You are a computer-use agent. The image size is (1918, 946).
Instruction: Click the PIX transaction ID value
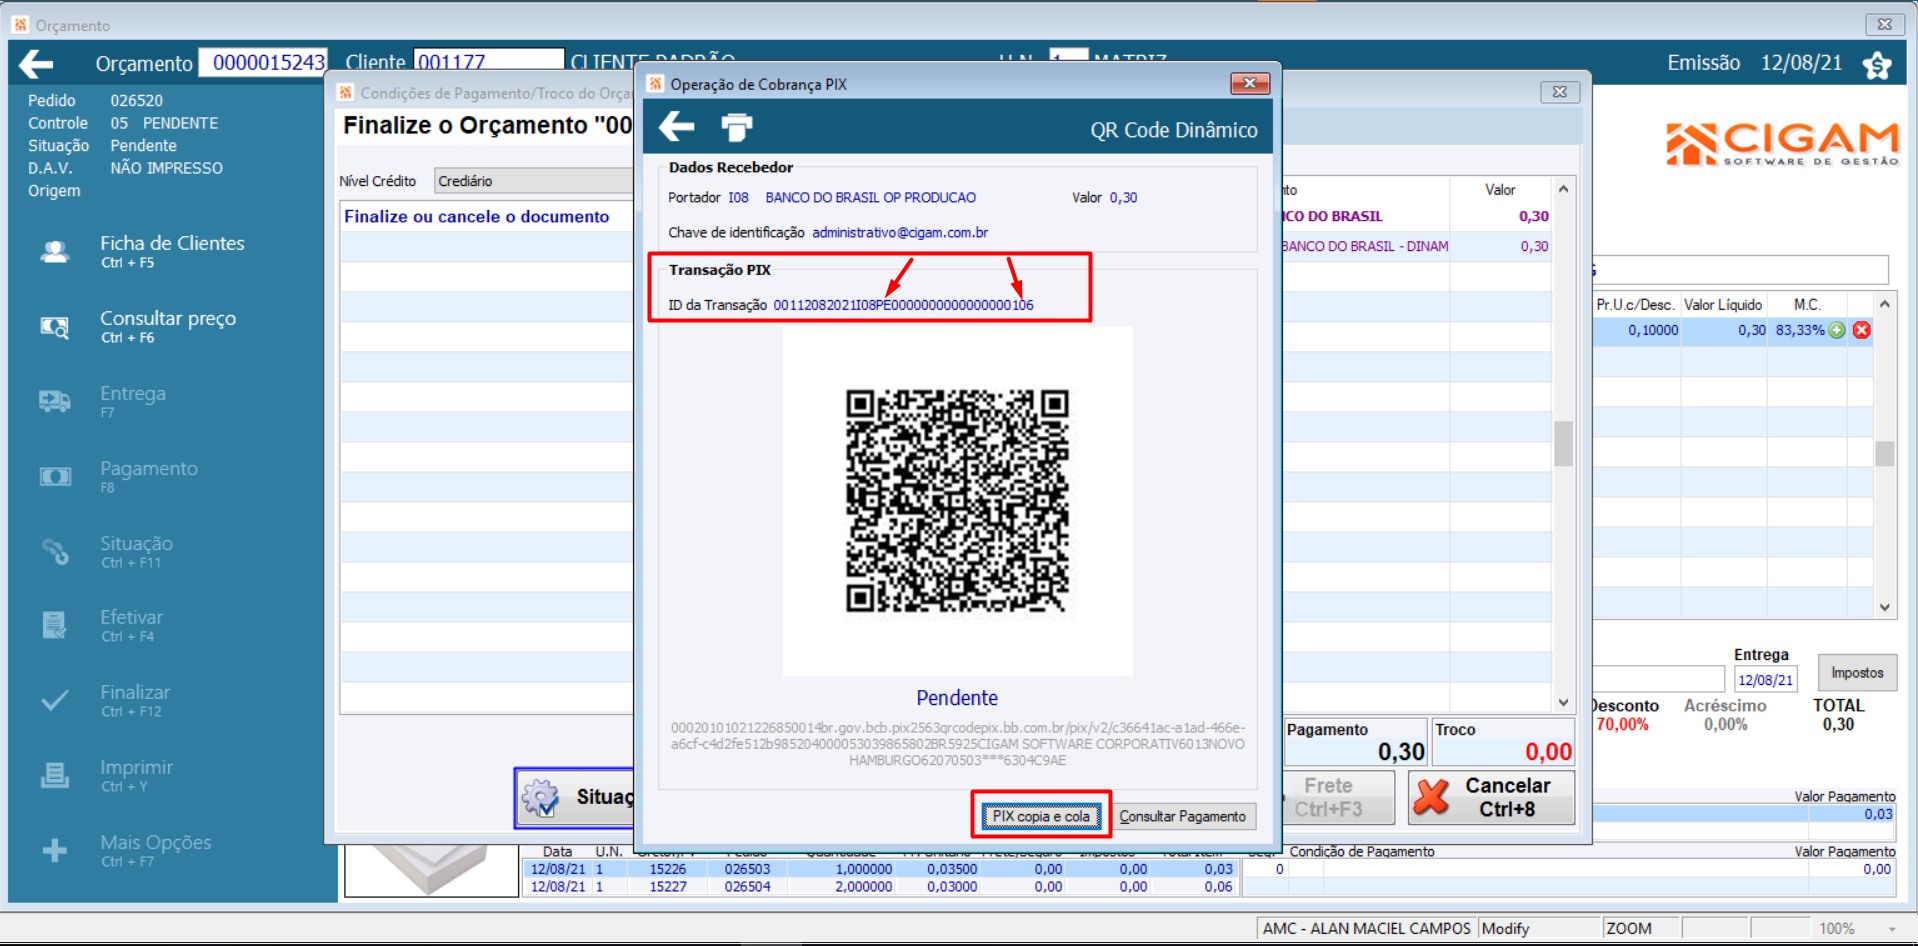click(903, 305)
